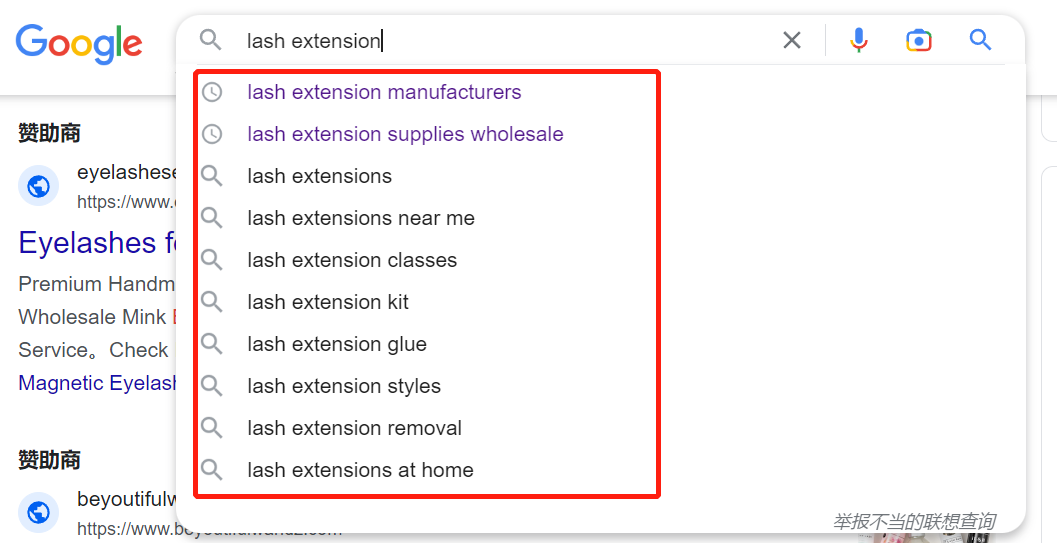Open the "Magnetic Eyelash" sitelink
Screen dimensions: 1057x543
click(x=97, y=383)
